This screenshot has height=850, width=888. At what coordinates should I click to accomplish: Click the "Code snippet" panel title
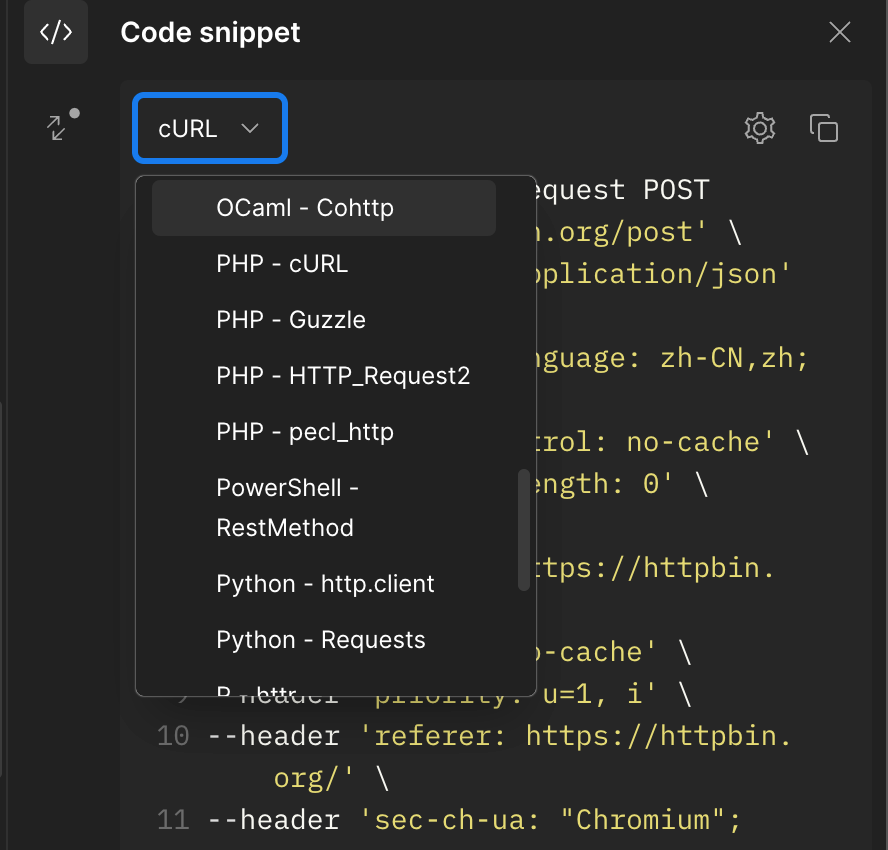tap(210, 33)
